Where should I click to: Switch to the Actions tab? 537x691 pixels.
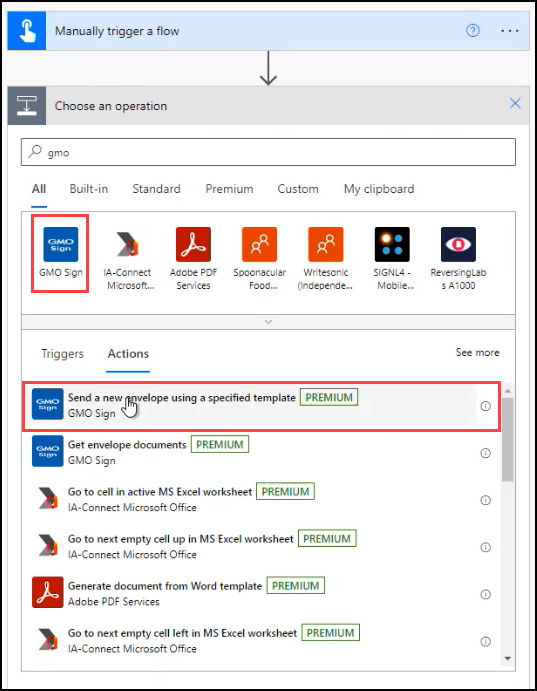128,354
